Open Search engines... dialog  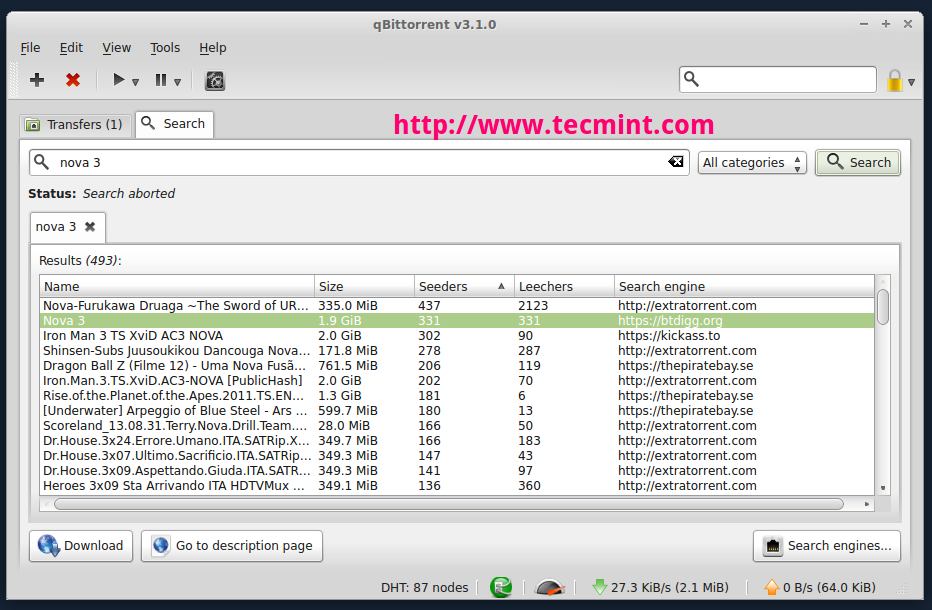click(x=827, y=546)
